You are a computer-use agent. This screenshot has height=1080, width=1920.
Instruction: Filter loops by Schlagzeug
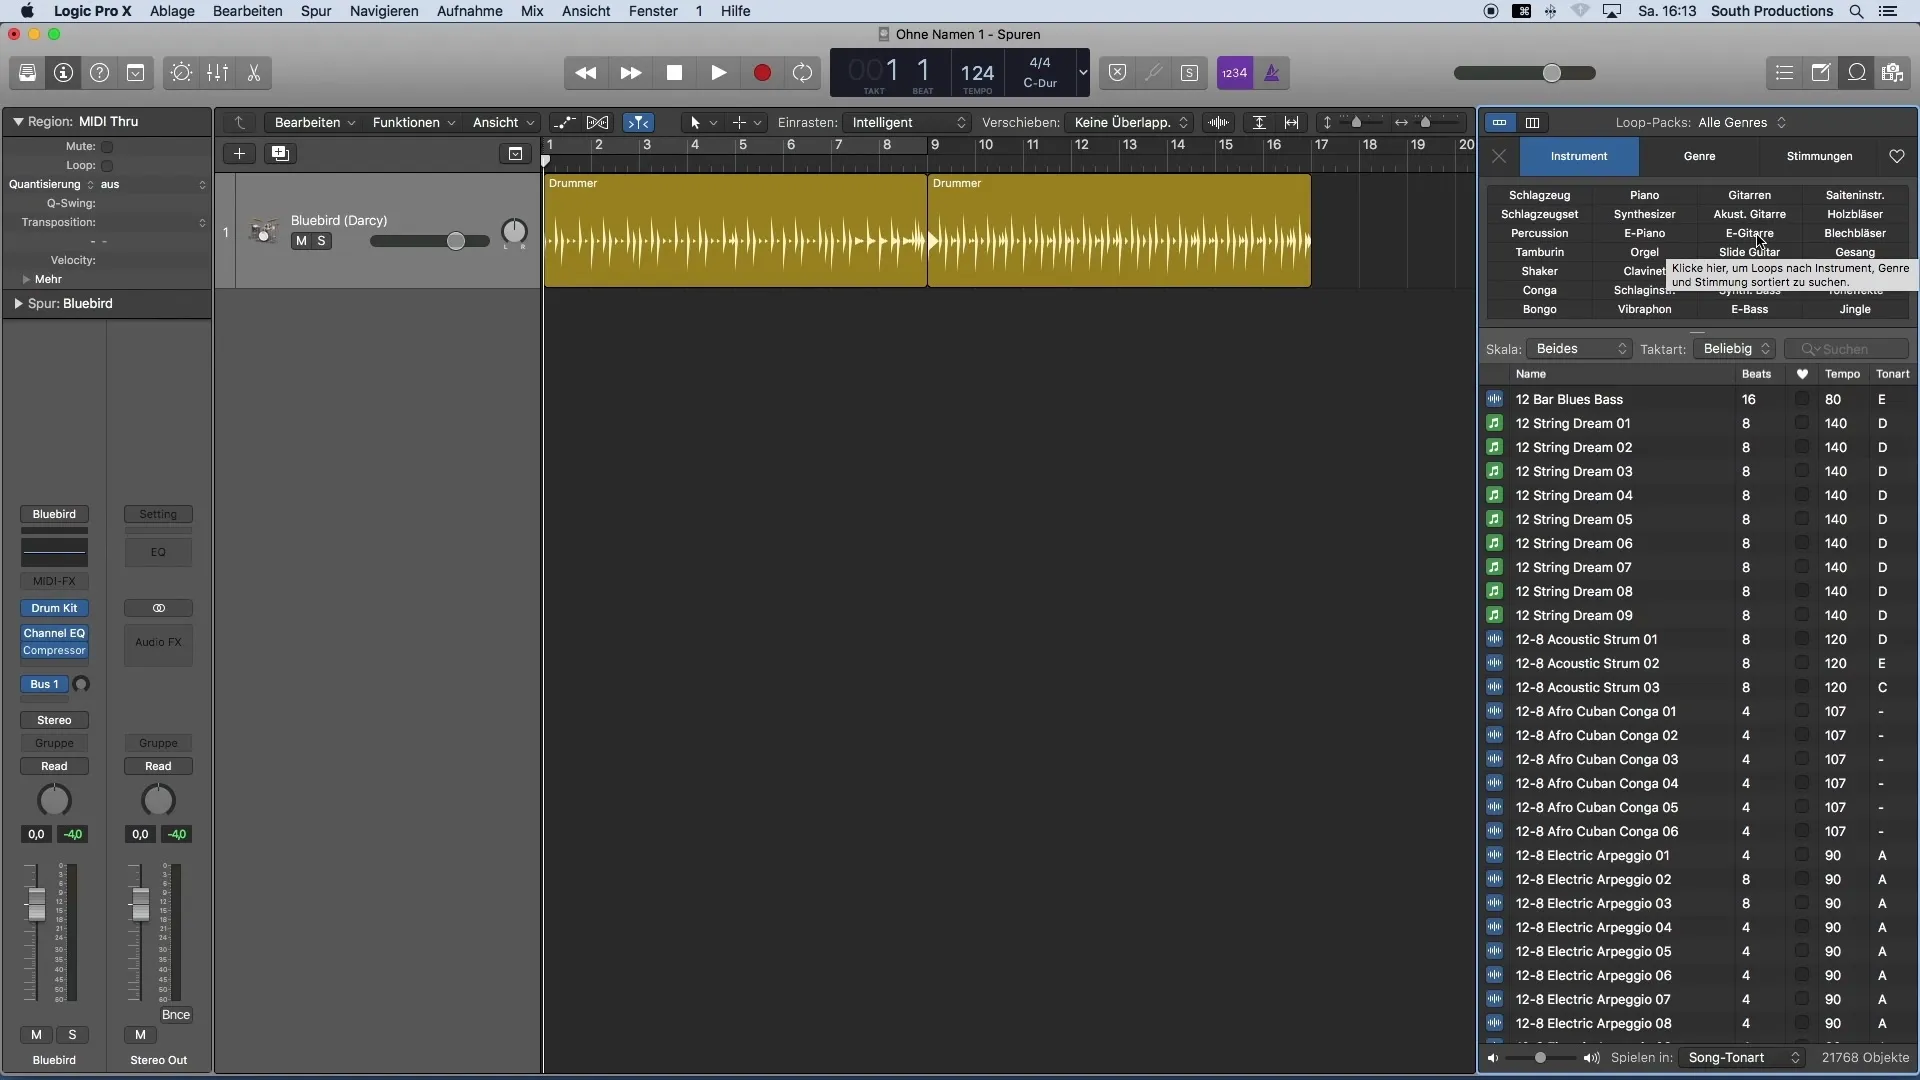(x=1539, y=195)
